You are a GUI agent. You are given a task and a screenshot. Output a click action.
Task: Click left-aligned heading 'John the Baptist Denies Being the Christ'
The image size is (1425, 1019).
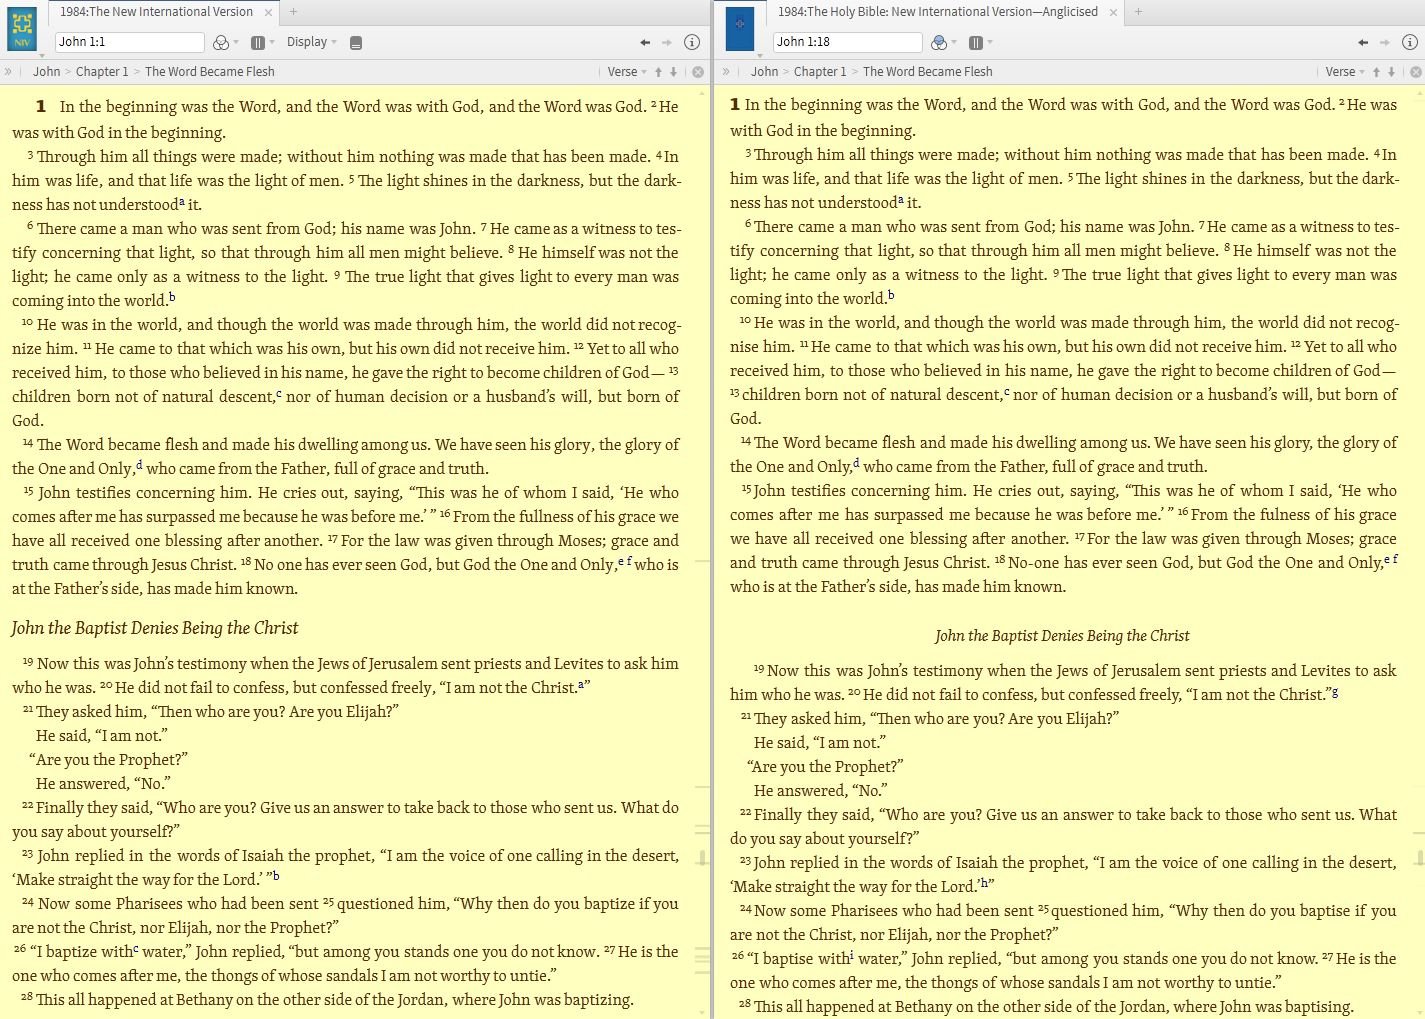tap(155, 628)
